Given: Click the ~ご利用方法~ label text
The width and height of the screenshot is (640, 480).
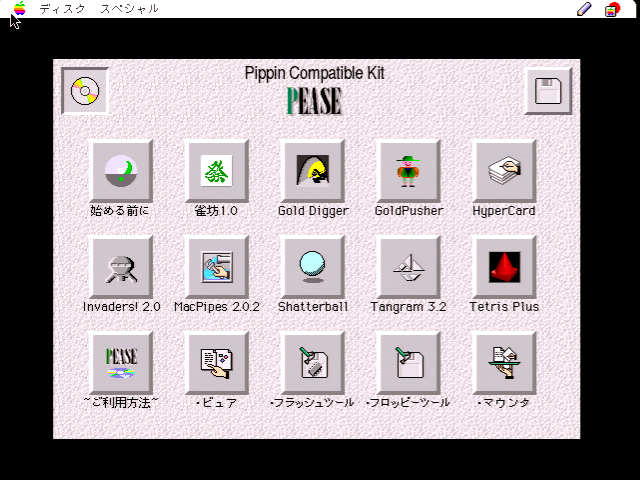Looking at the screenshot, I should click(121, 403).
